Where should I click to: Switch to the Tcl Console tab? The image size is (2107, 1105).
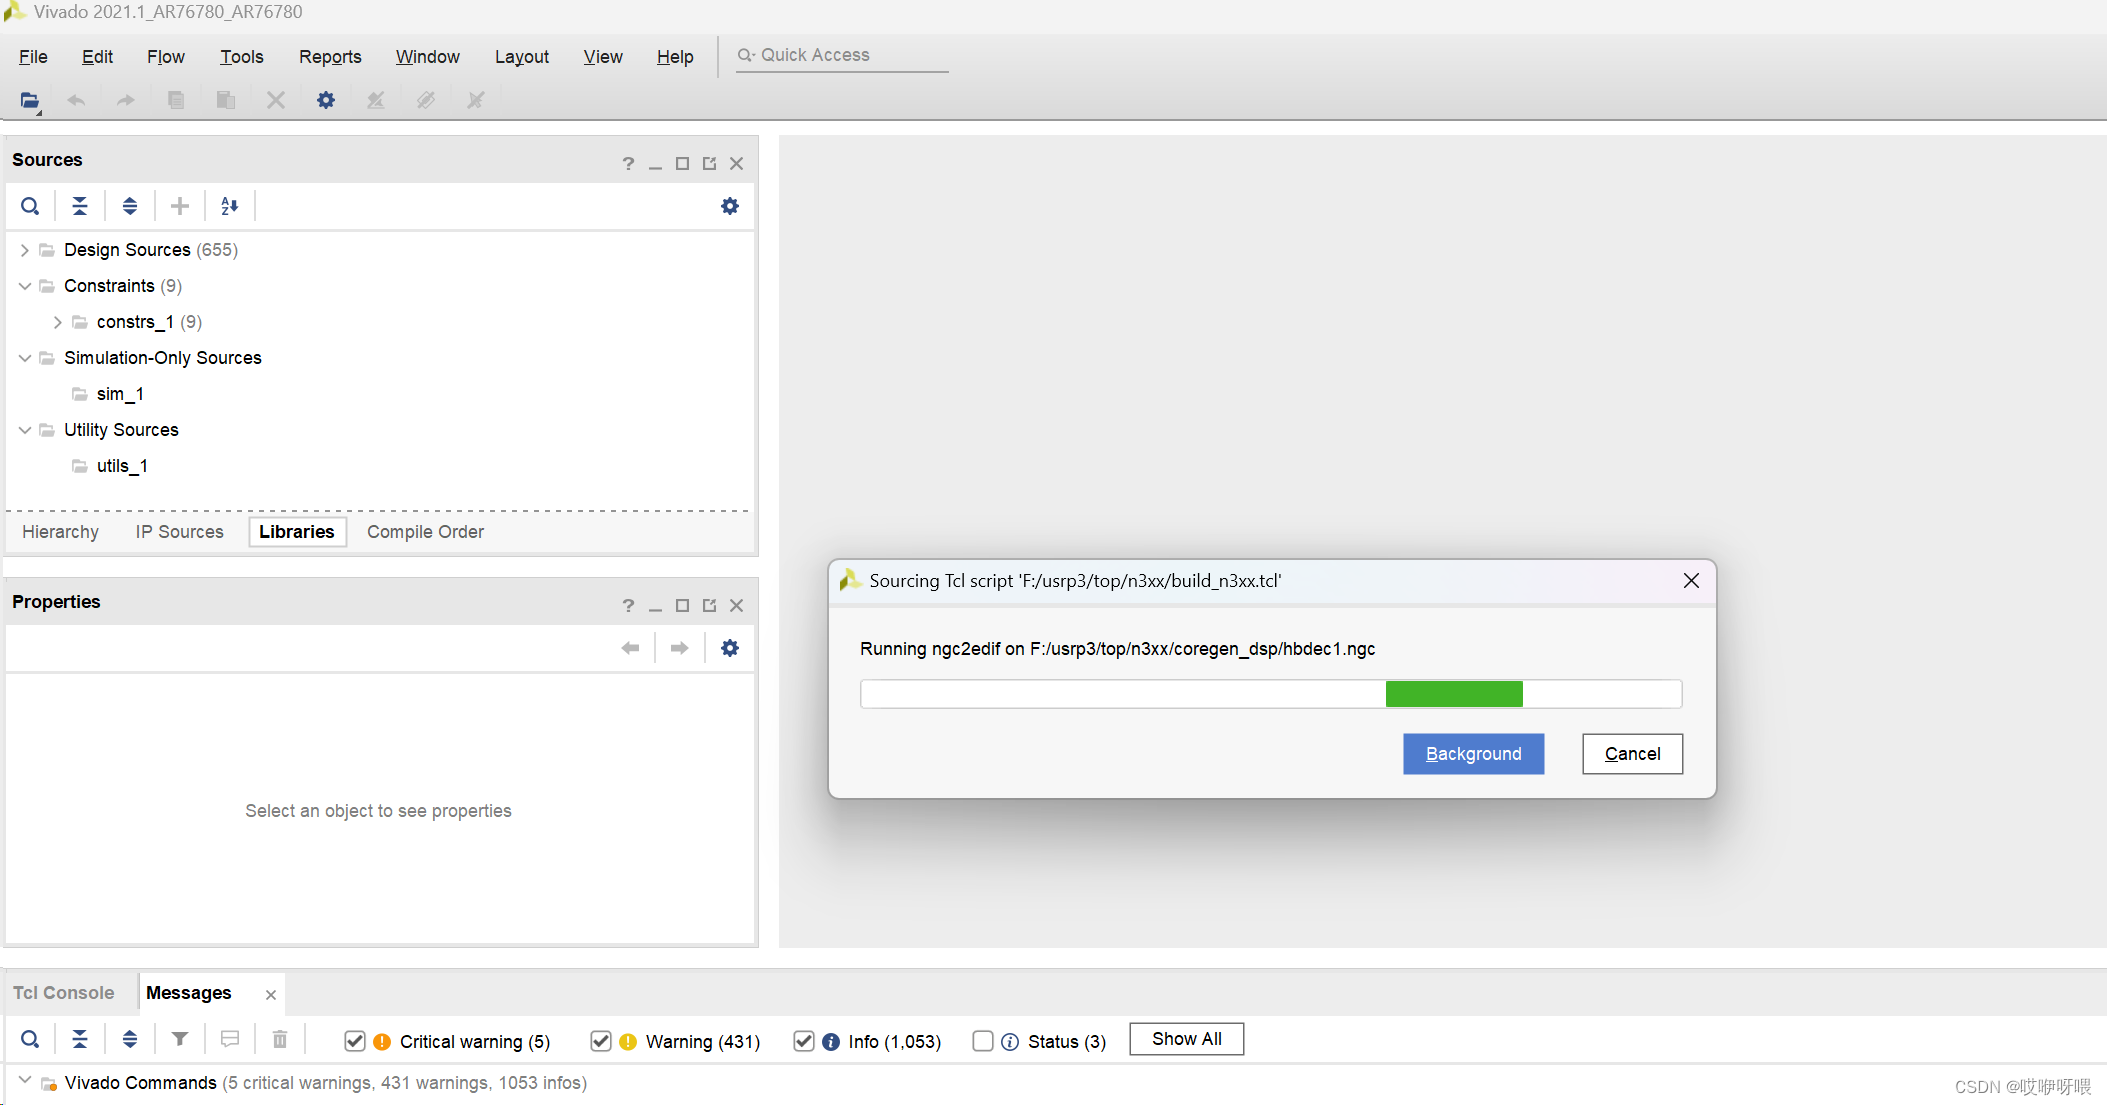pos(63,992)
